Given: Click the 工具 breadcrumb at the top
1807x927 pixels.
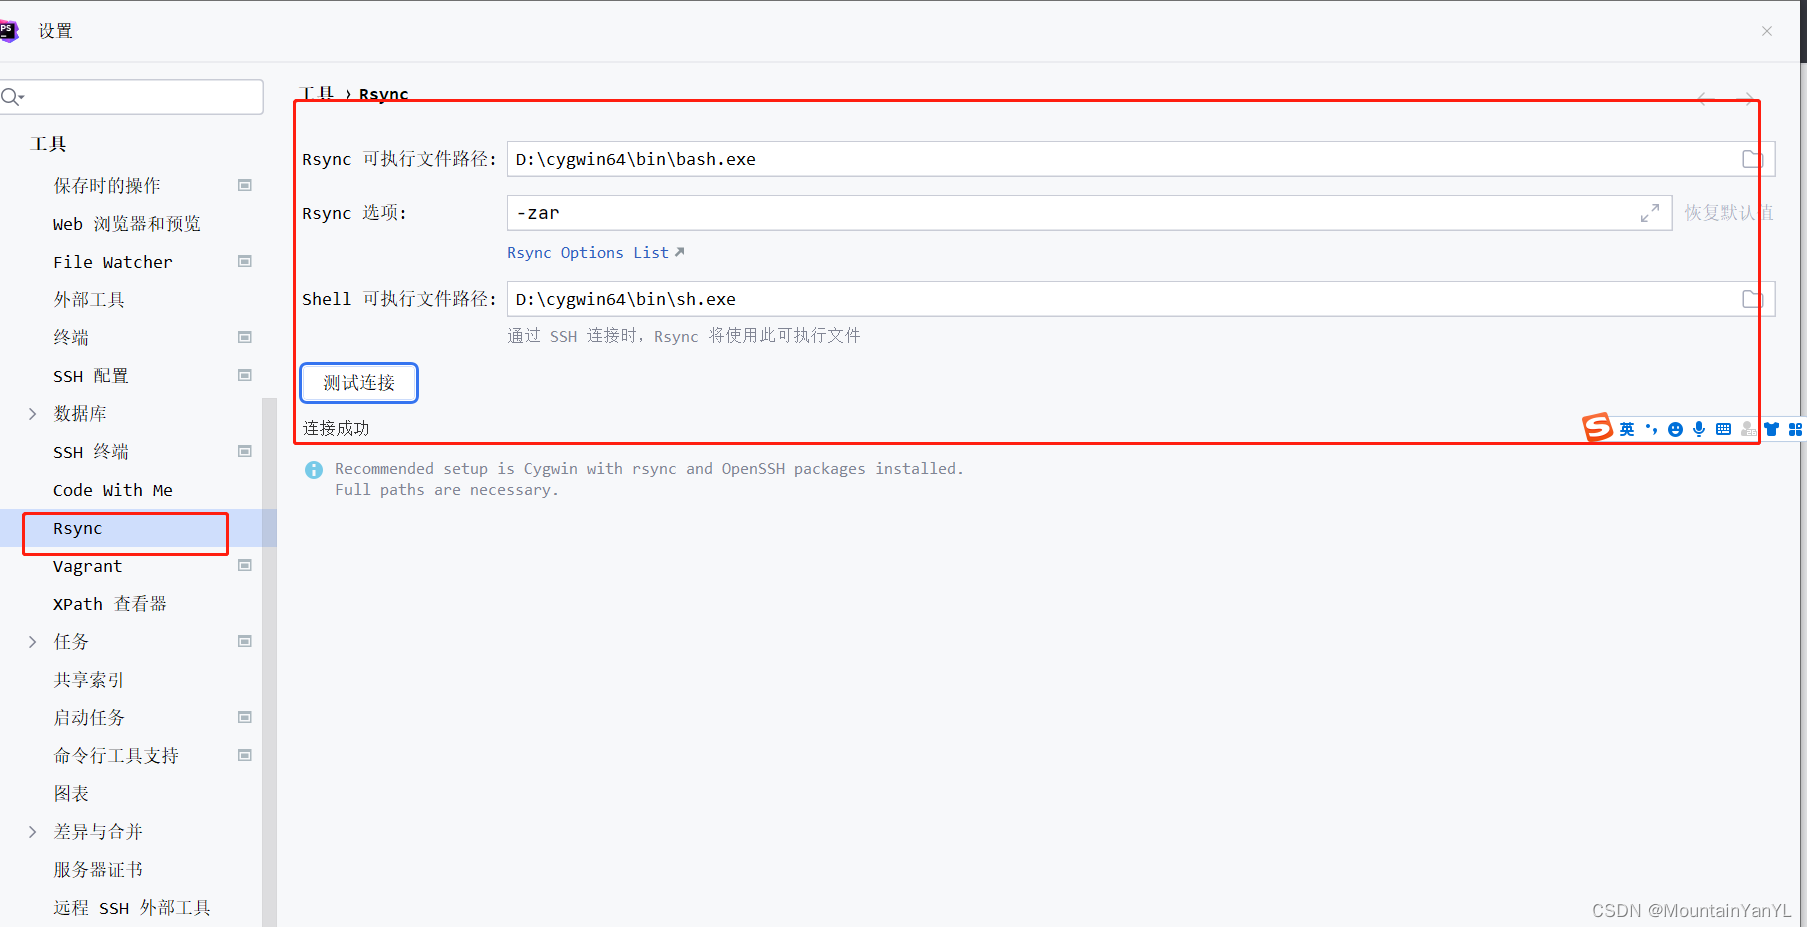Looking at the screenshot, I should tap(317, 93).
